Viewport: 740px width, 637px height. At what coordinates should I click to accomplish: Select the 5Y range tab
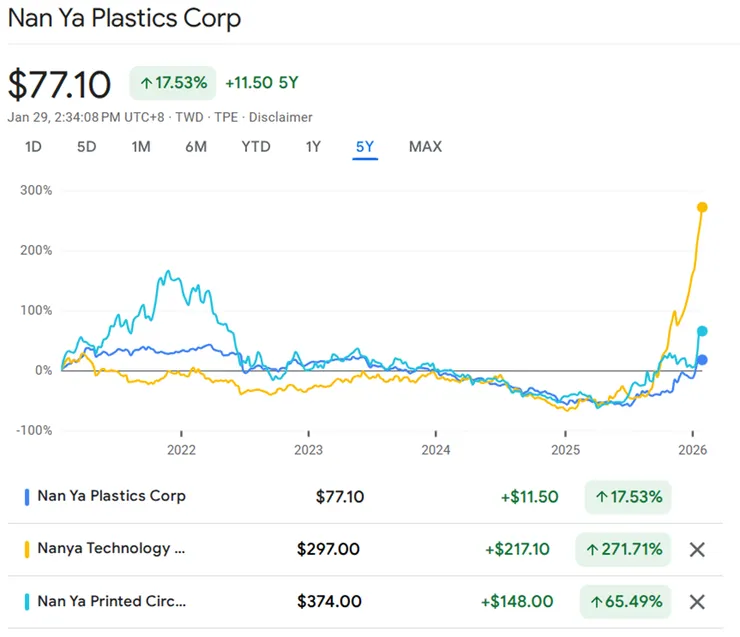coord(365,147)
